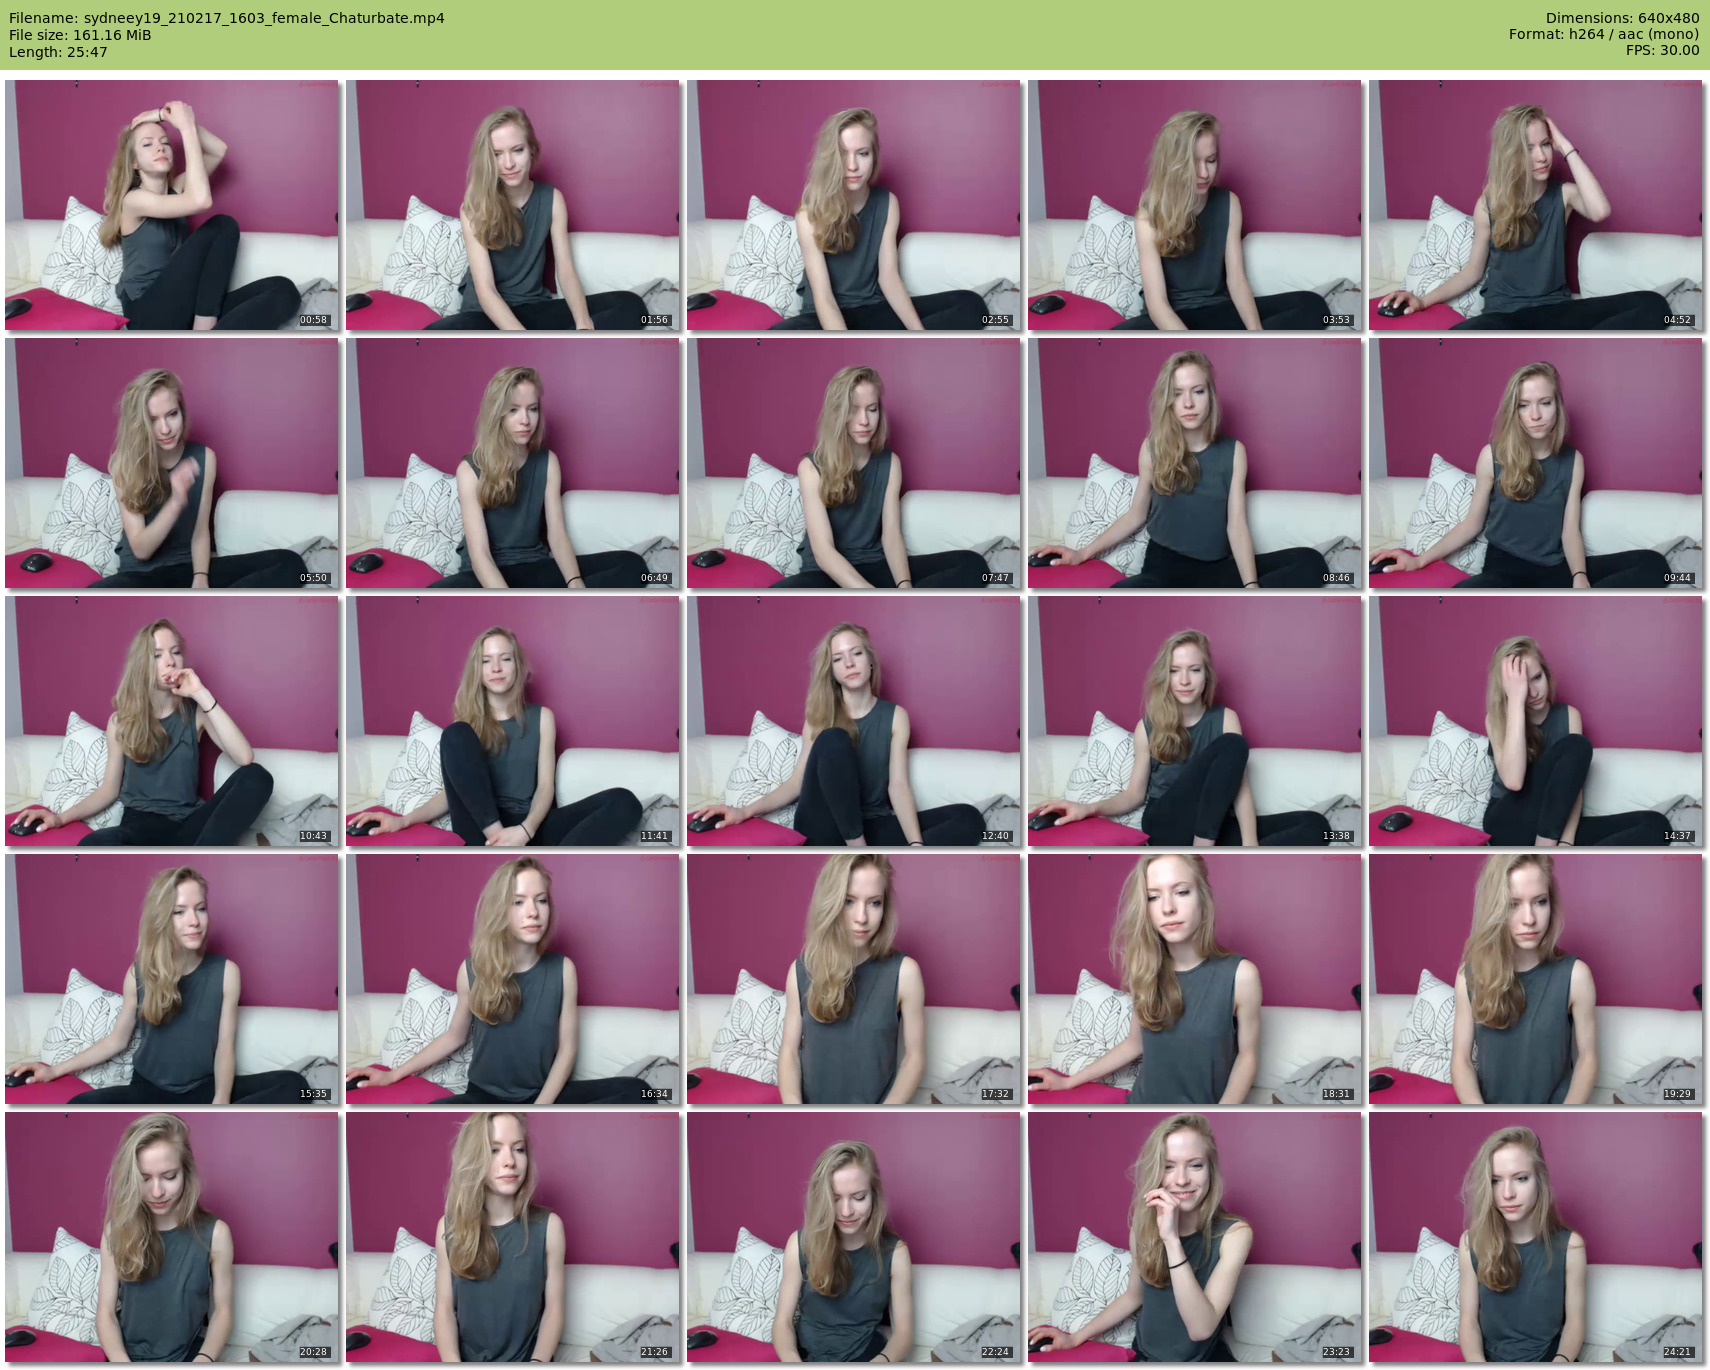Select the thumbnail stamped 00:58
The height and width of the screenshot is (1370, 1710).
(x=172, y=205)
